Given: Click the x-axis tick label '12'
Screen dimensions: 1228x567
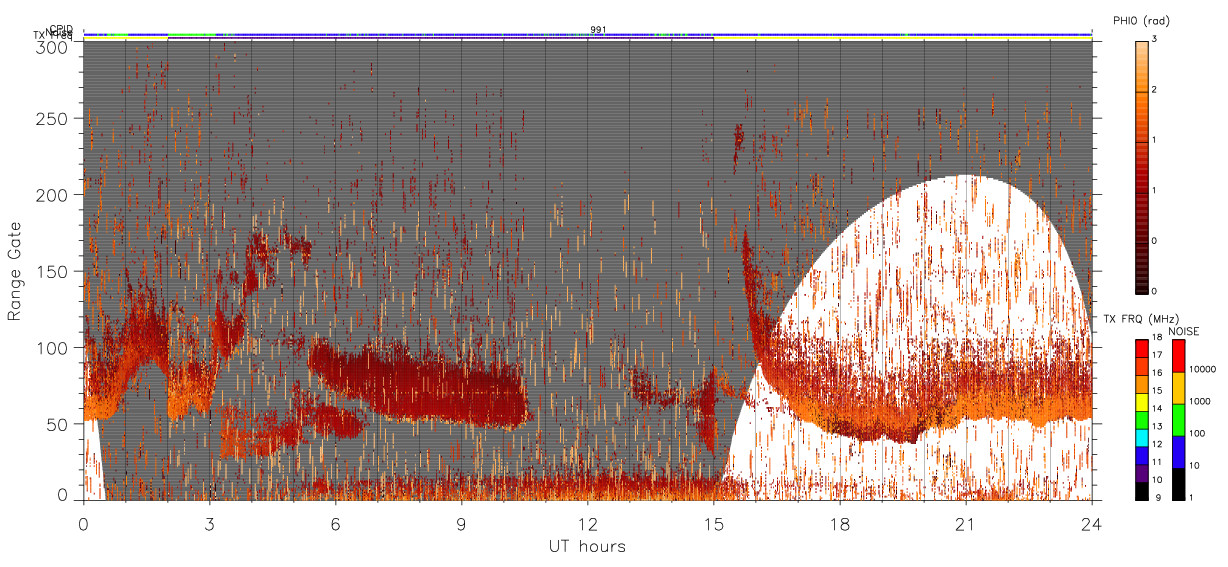Looking at the screenshot, I should coord(587,524).
